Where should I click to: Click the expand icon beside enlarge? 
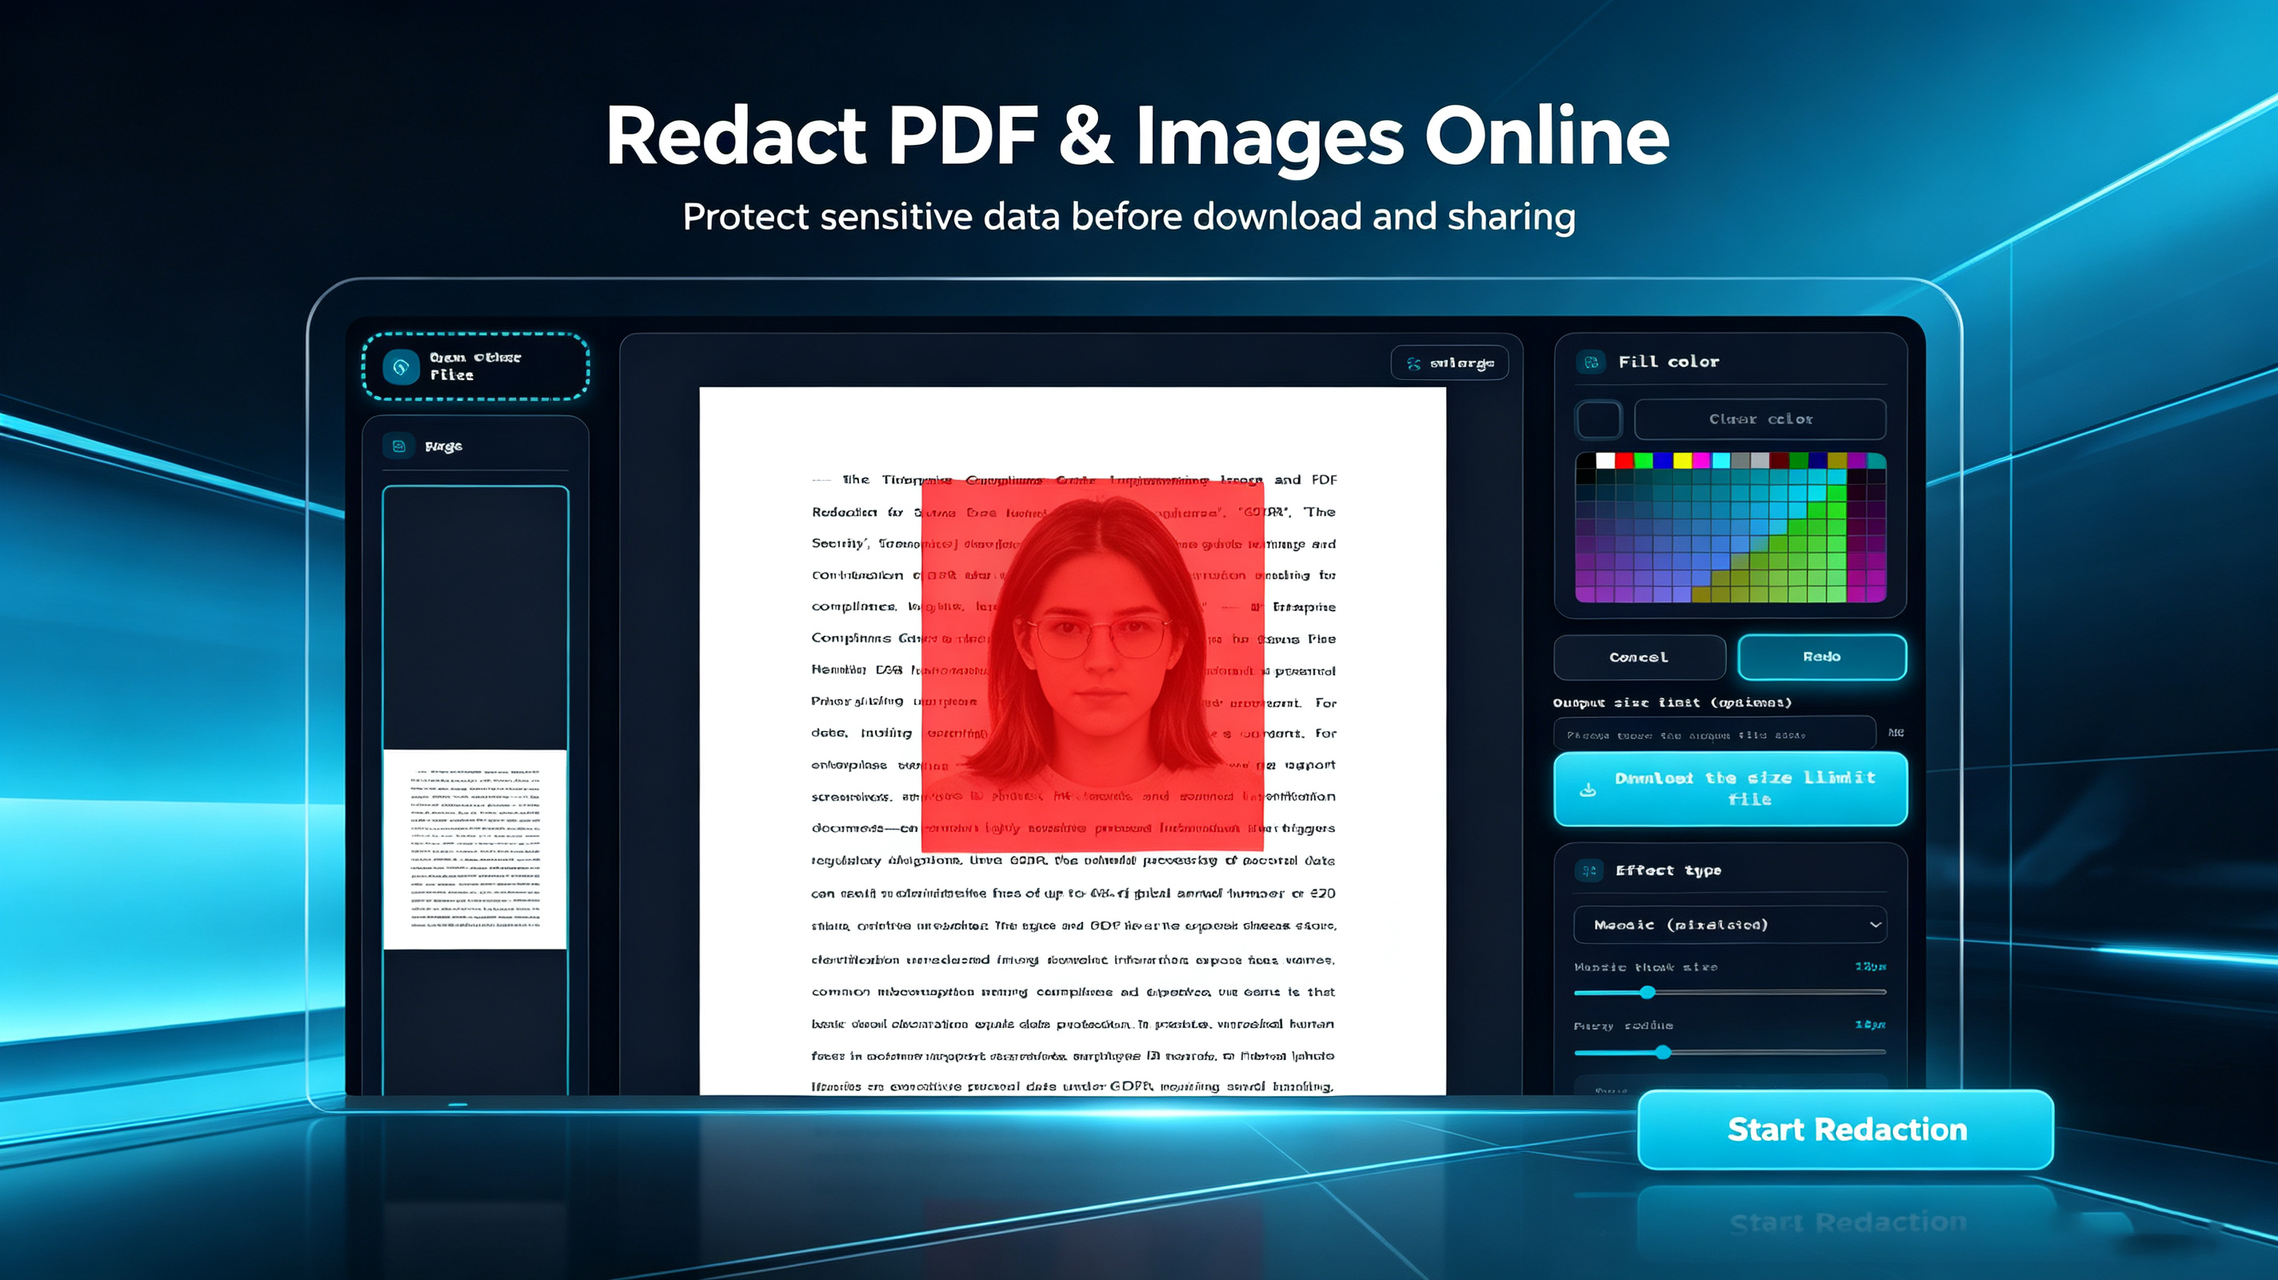[x=1413, y=364]
